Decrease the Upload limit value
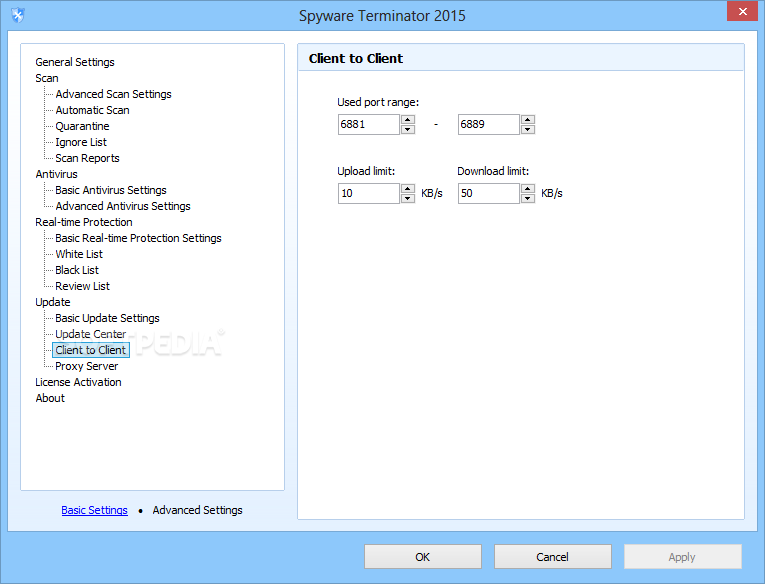This screenshot has width=765, height=584. point(408,198)
